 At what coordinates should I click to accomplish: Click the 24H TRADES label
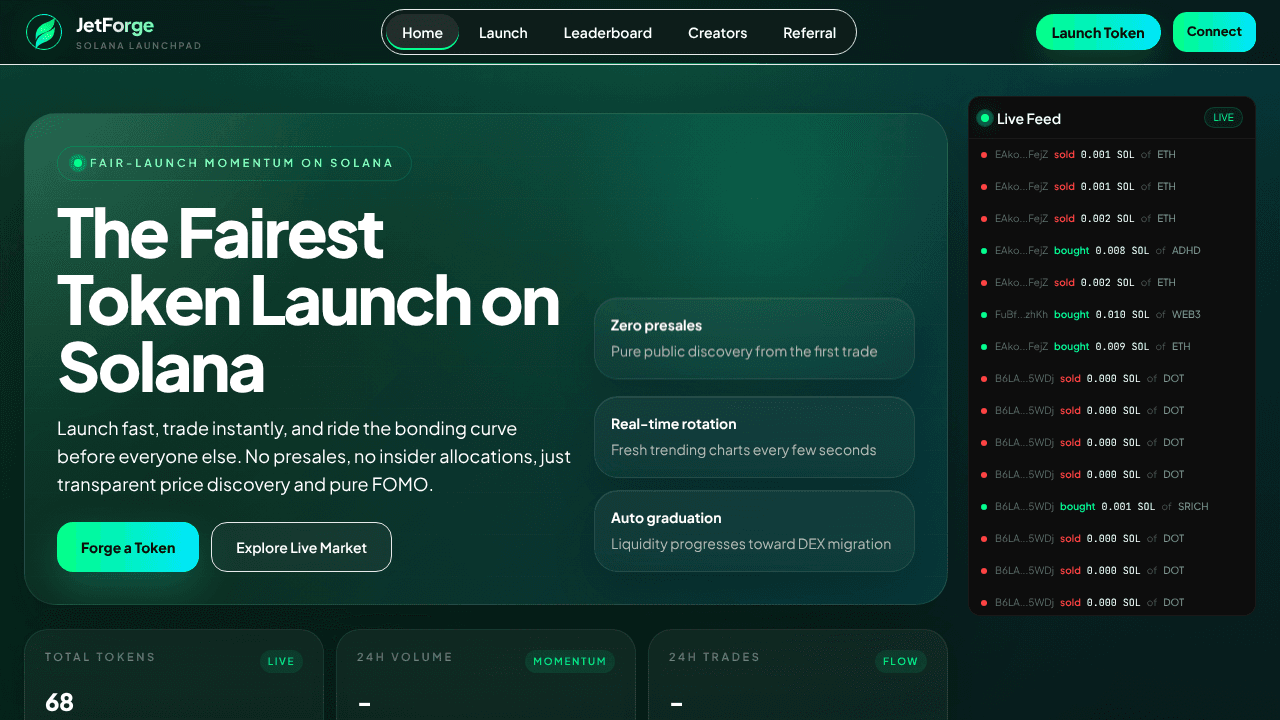[x=714, y=657]
